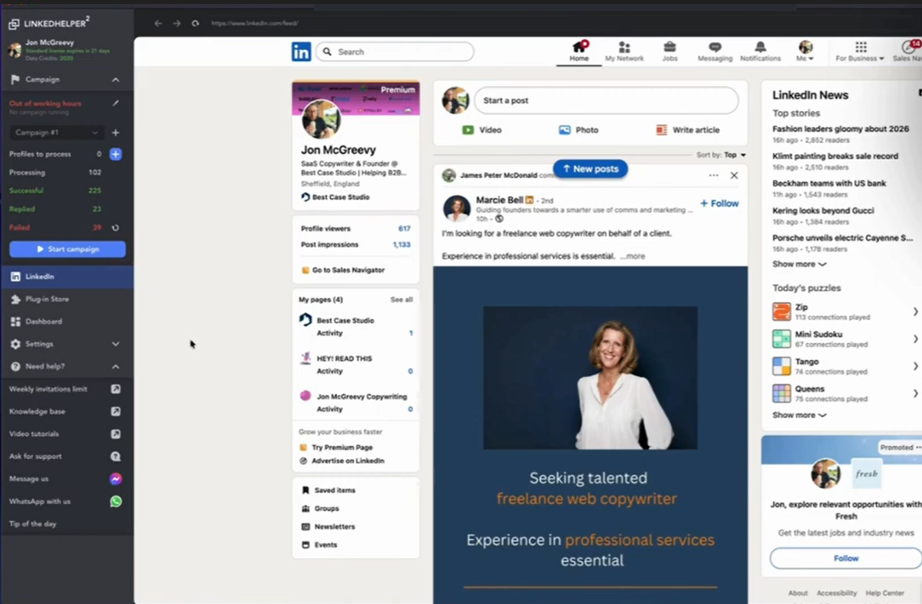Collapse the Need help? section
Viewport: 922px width, 604px height.
[116, 366]
